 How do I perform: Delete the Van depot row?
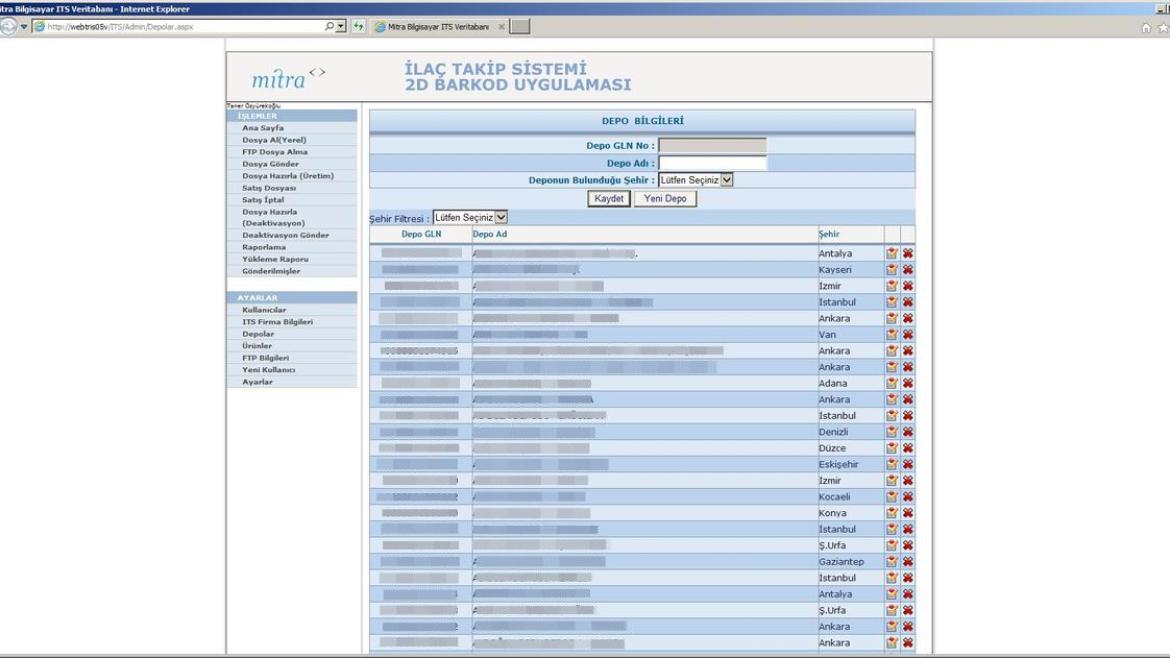coord(907,334)
